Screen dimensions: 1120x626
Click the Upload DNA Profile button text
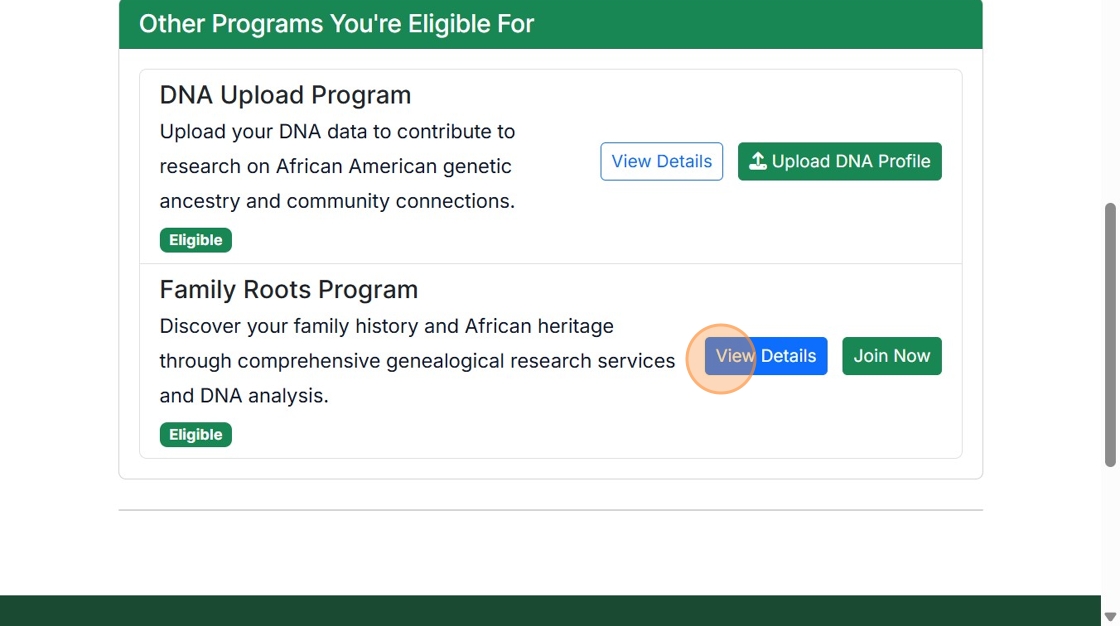(x=851, y=161)
